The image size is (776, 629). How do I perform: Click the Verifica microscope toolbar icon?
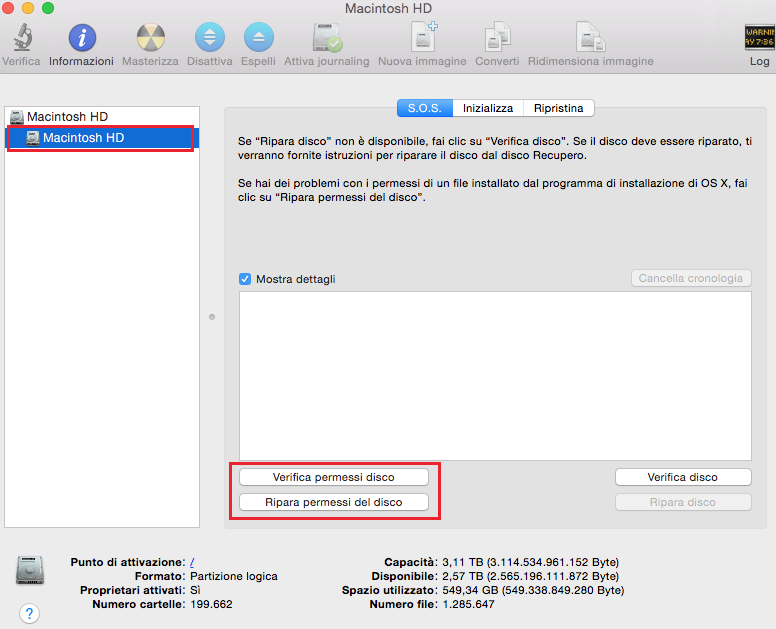click(22, 38)
